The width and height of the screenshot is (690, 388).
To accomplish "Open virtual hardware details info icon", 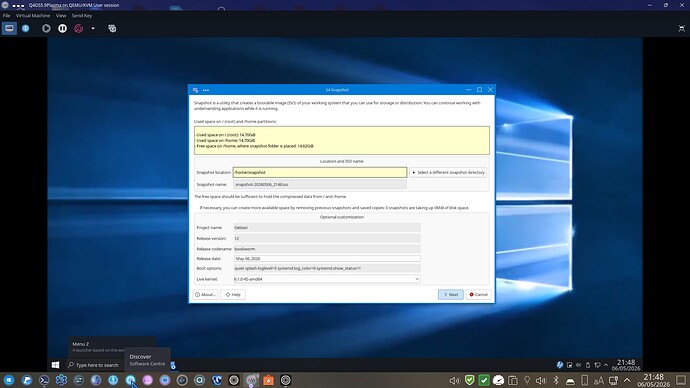I will click(26, 28).
